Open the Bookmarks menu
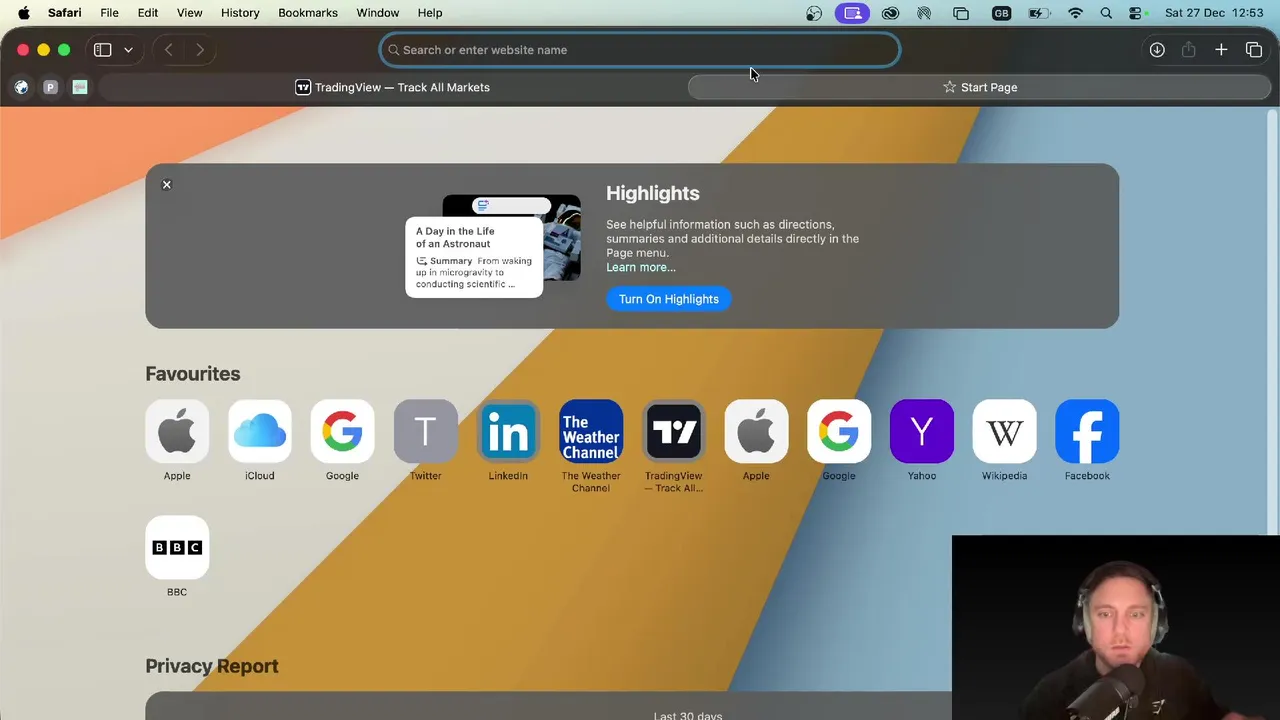 point(308,13)
